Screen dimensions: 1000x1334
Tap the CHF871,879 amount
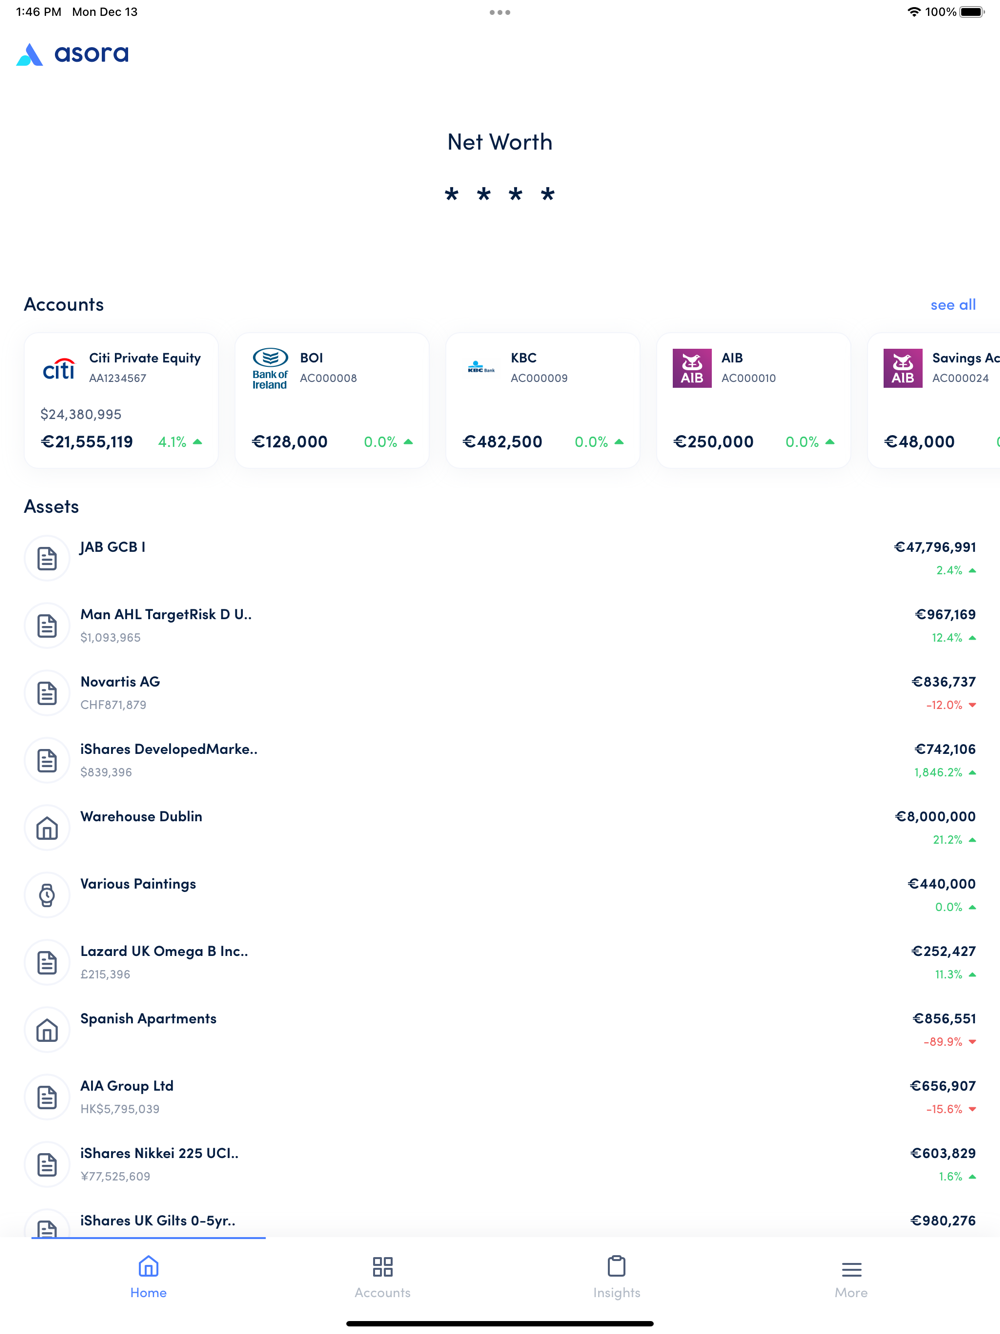[x=113, y=705]
